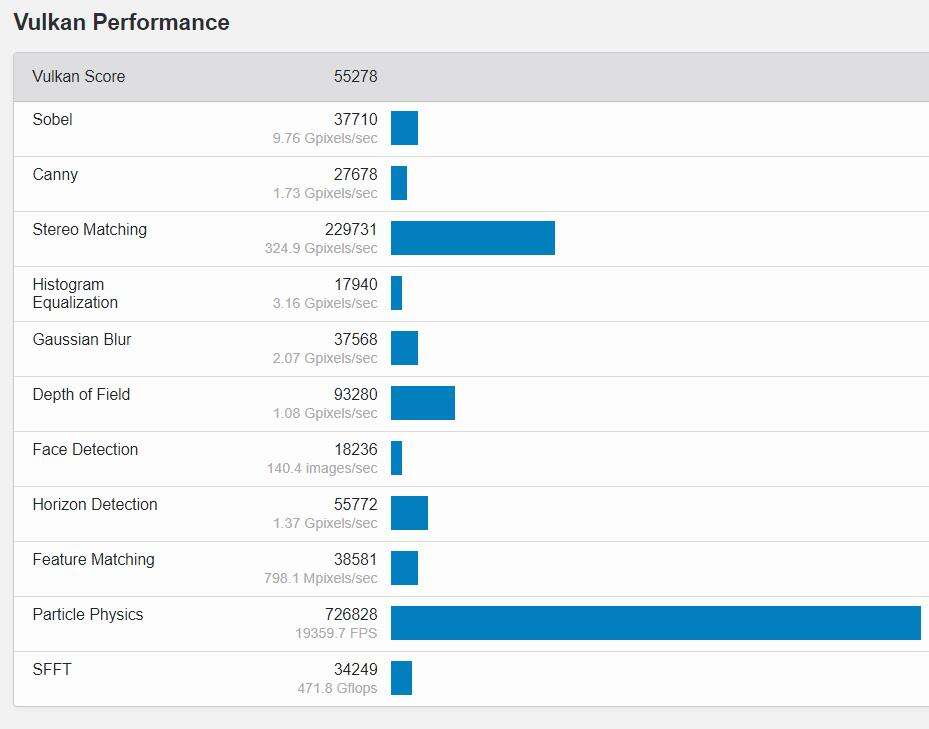Select the Face Detection test label
This screenshot has height=729, width=929.
[85, 450]
